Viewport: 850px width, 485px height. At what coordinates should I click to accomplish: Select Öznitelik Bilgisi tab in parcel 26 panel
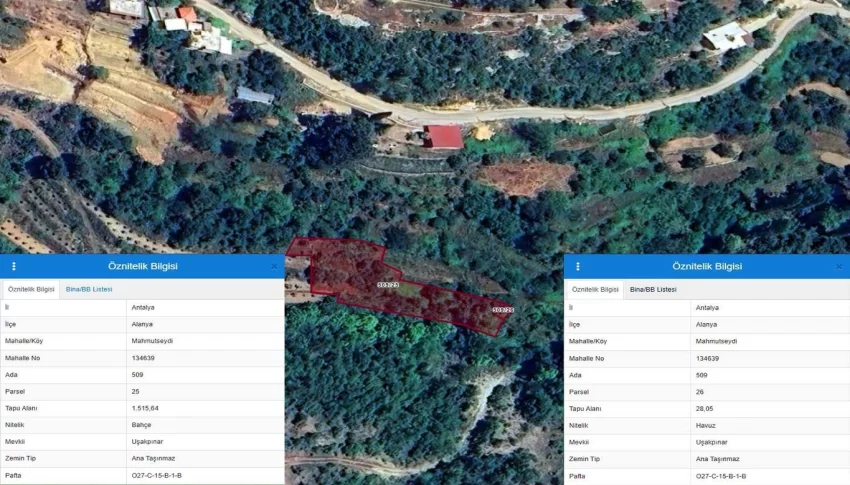595,289
